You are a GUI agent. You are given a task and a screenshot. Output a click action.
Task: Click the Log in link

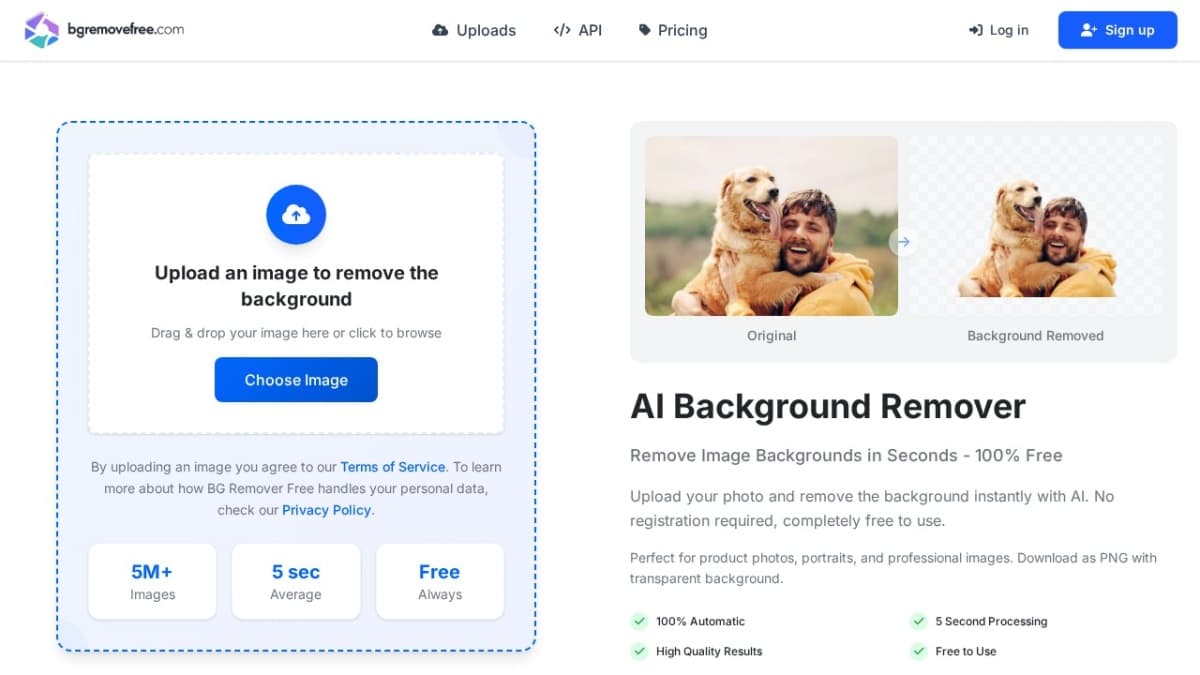pyautogui.click(x=998, y=30)
